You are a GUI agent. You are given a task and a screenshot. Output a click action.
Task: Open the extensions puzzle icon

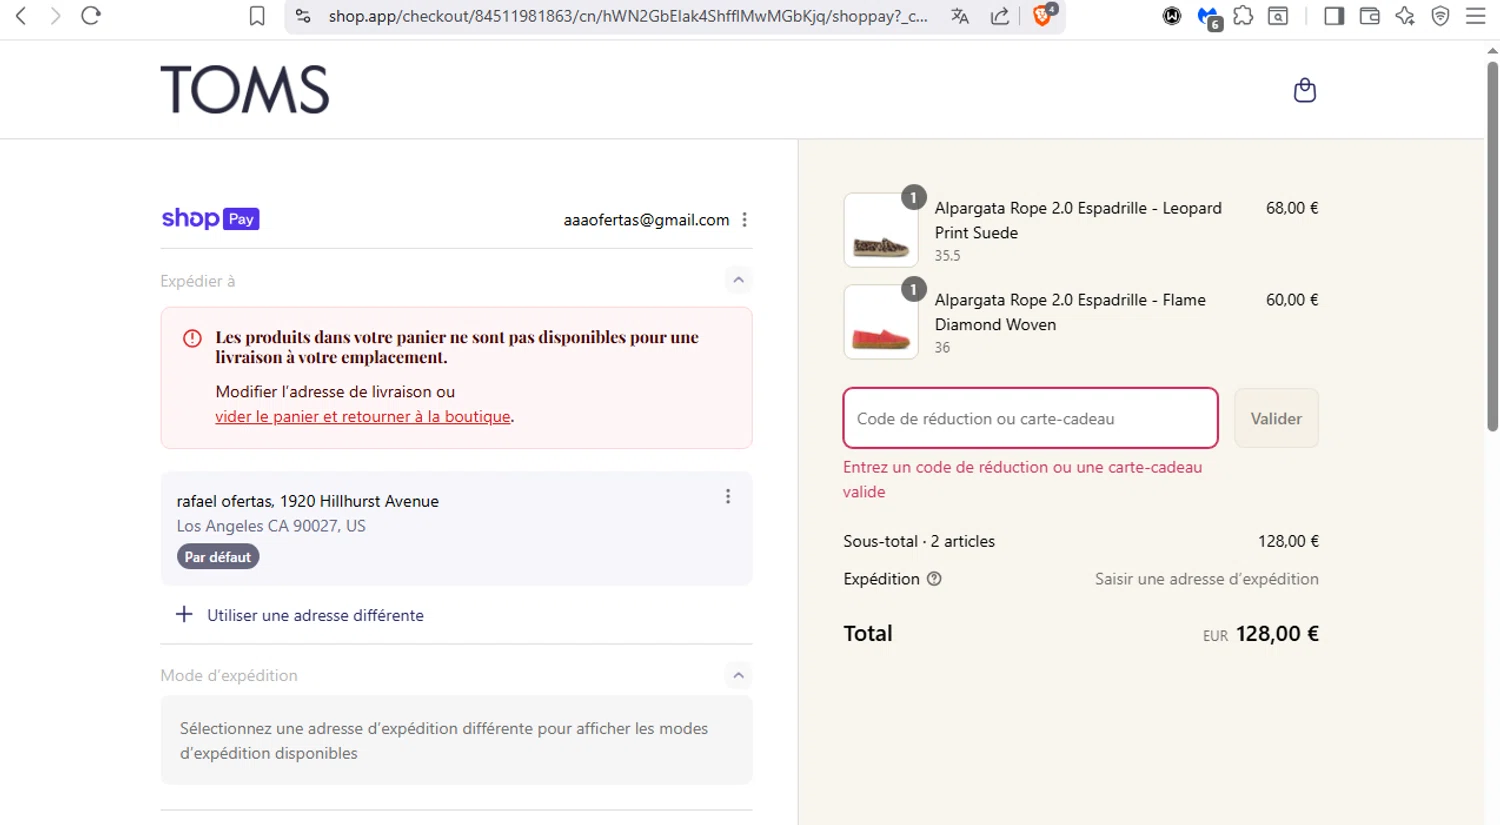(x=1243, y=16)
